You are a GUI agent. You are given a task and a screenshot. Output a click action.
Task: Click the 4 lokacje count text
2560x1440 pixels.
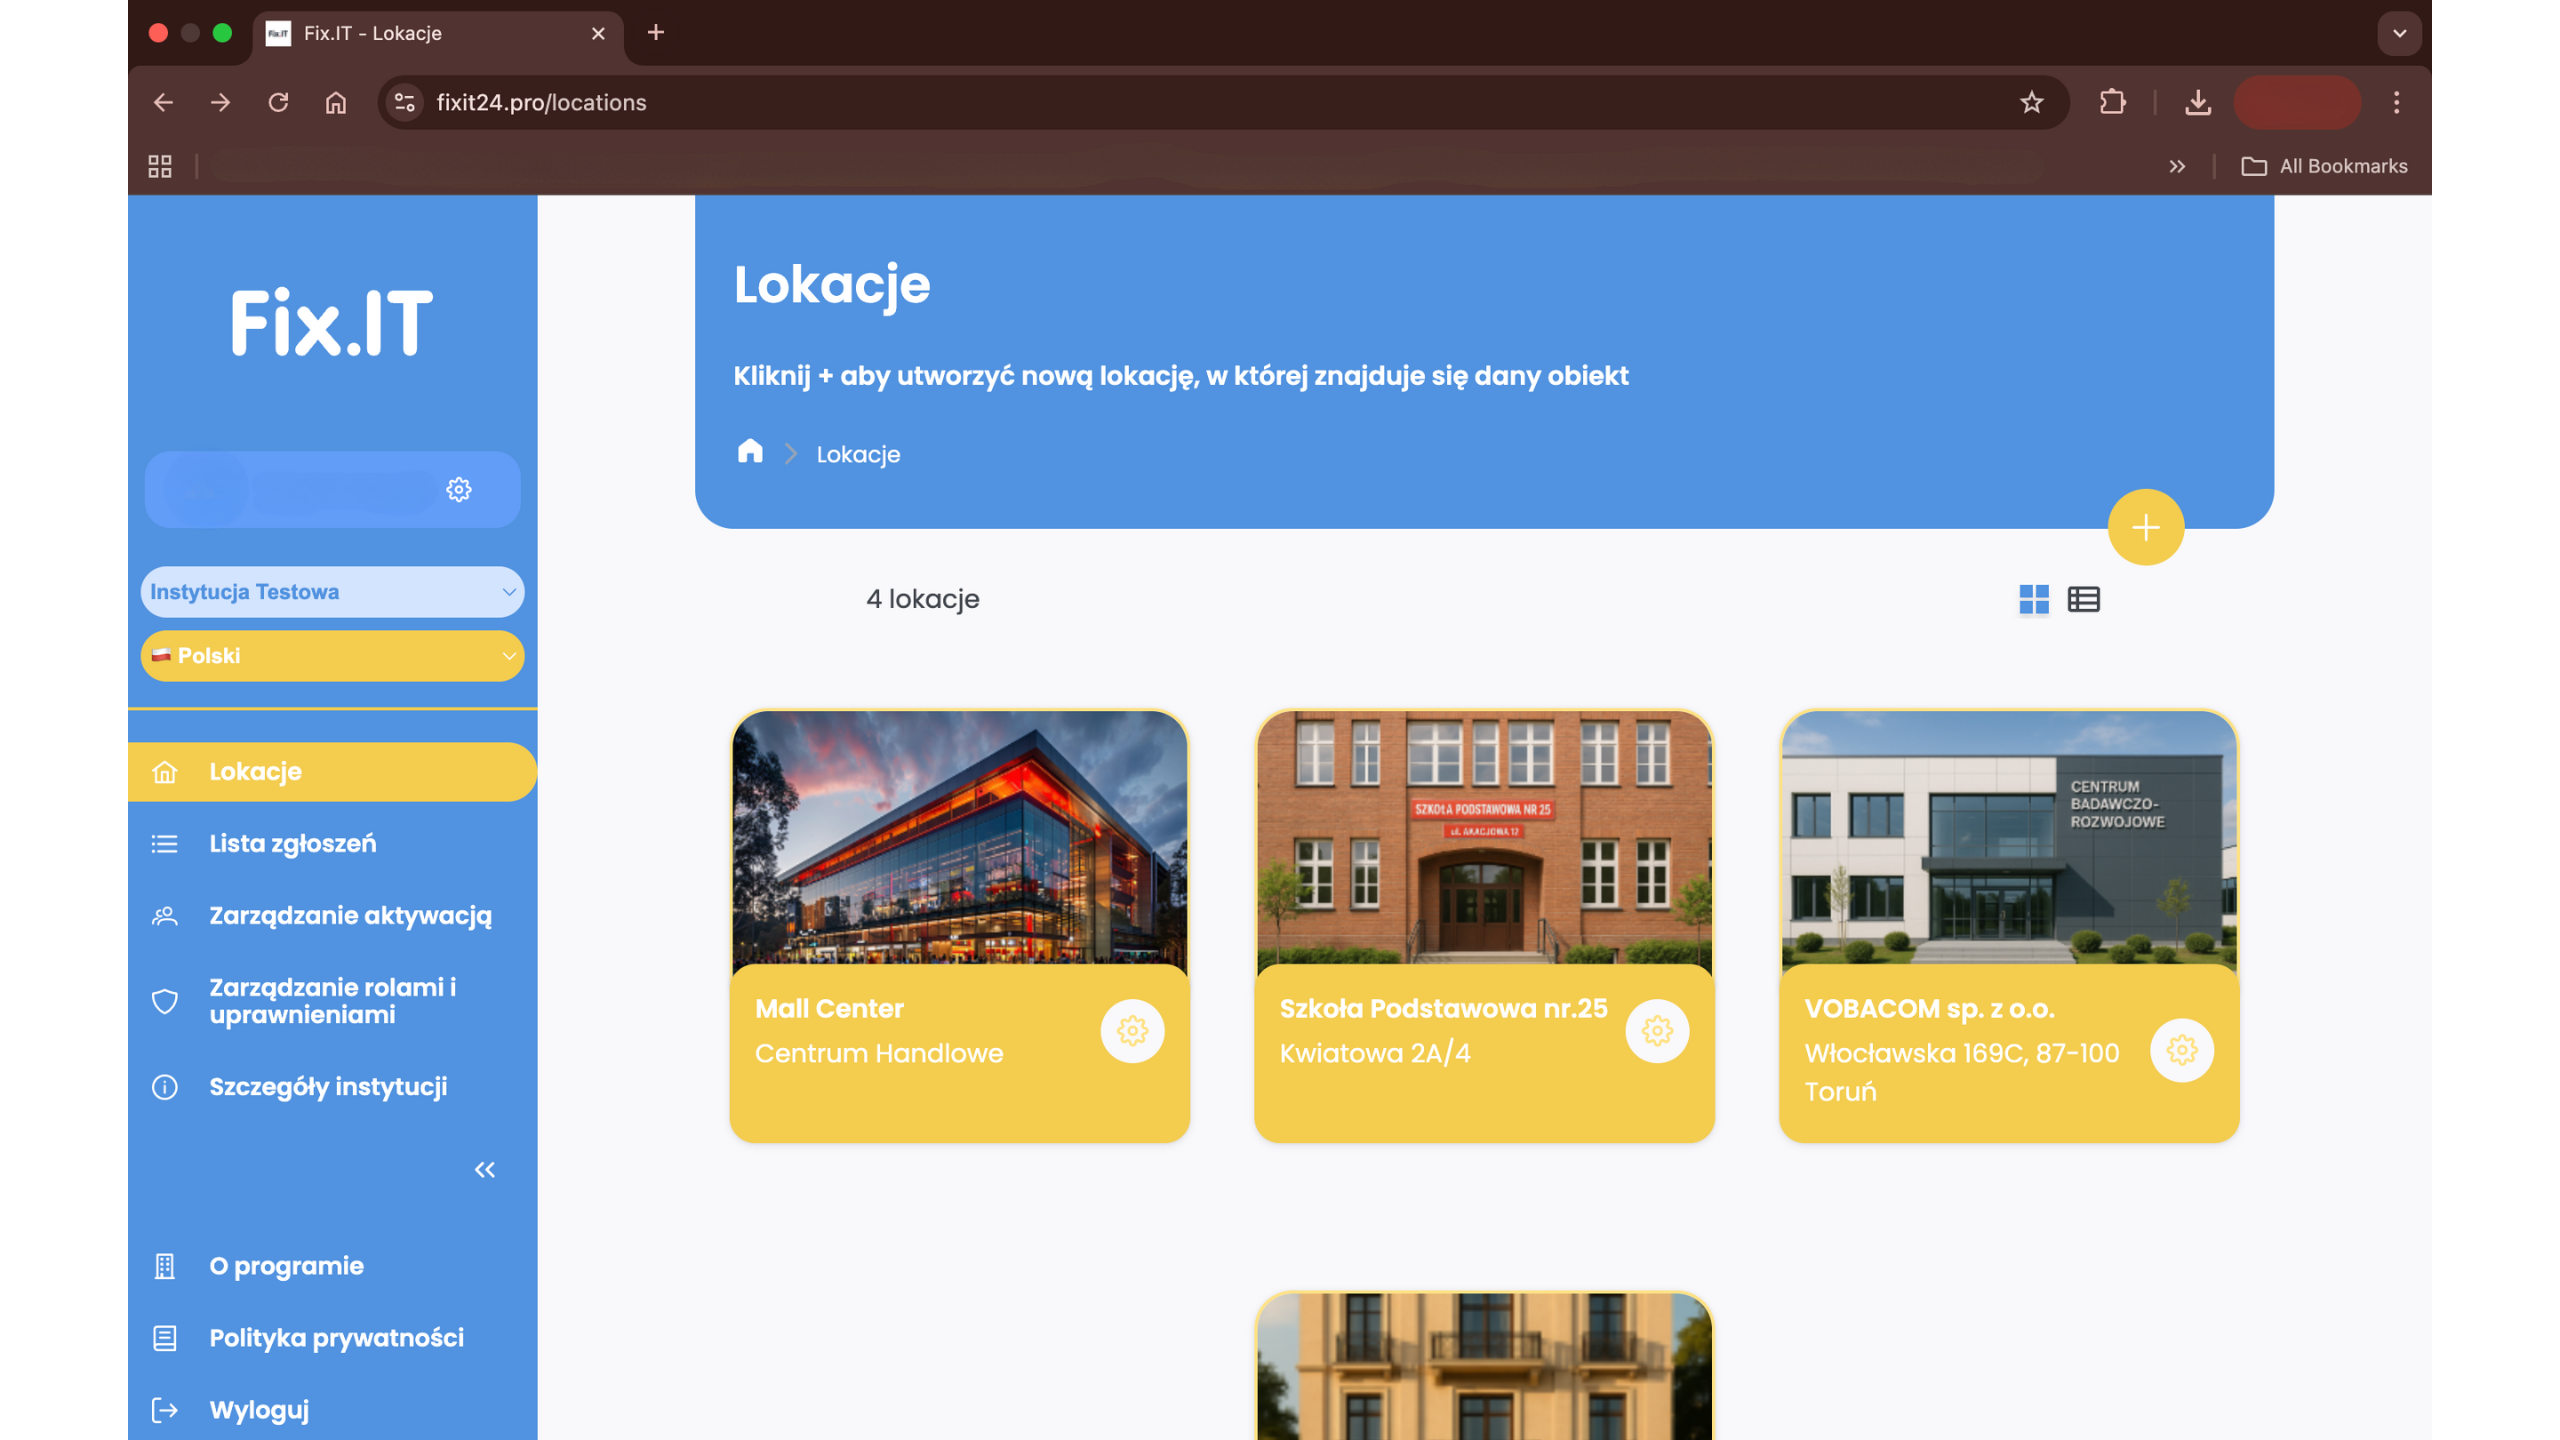[x=922, y=599]
